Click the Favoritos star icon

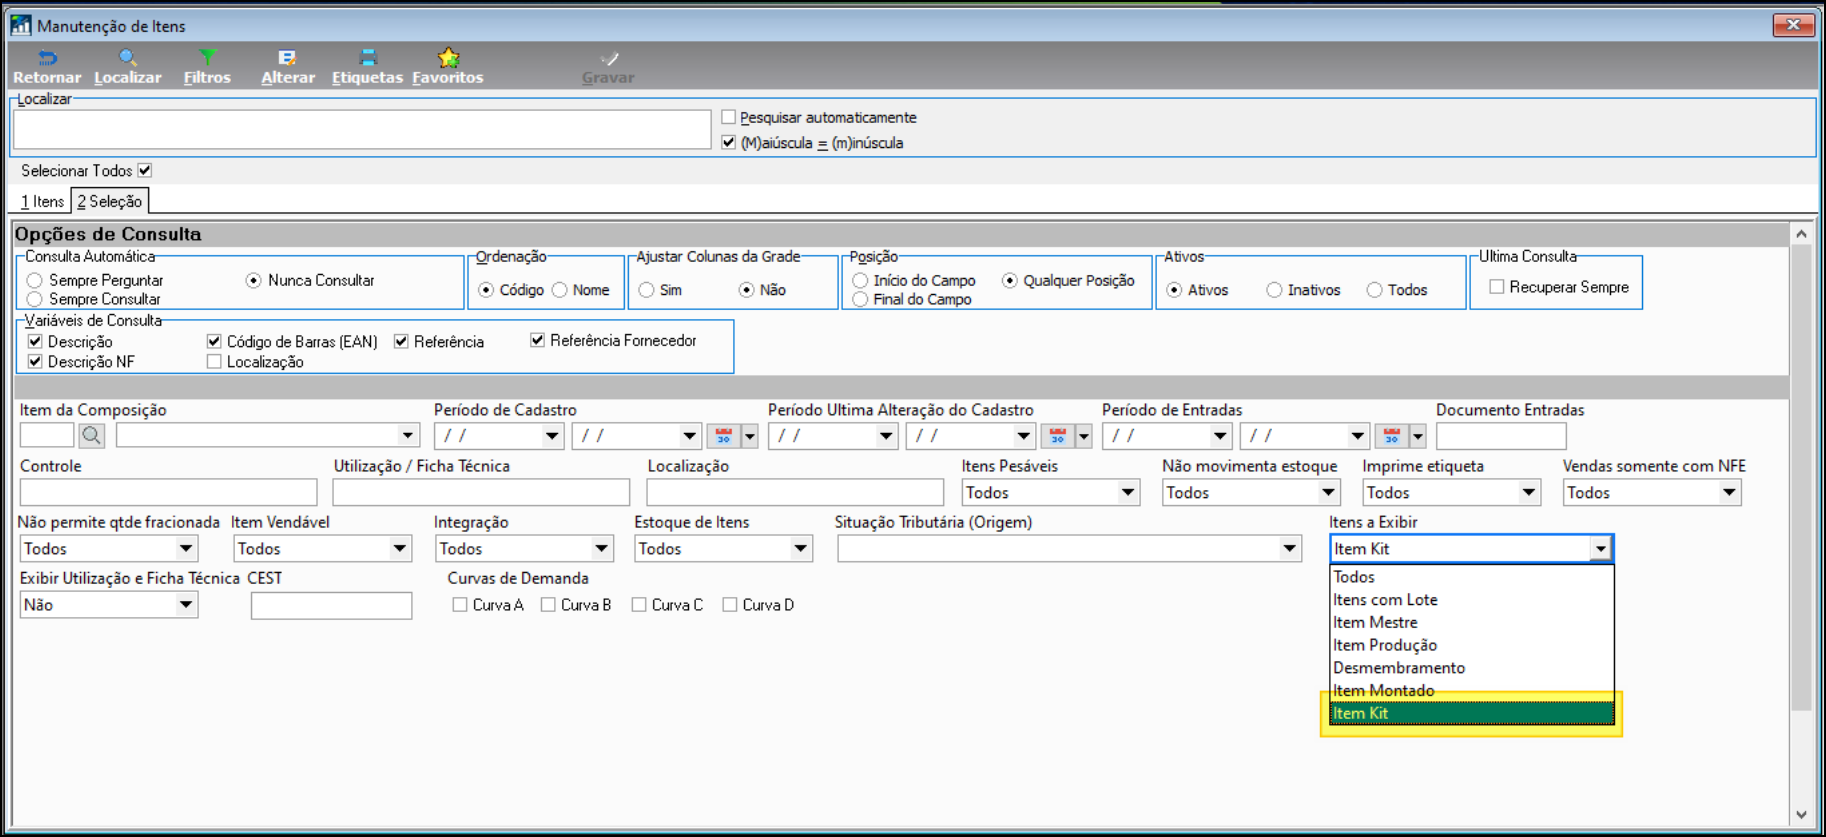[448, 67]
